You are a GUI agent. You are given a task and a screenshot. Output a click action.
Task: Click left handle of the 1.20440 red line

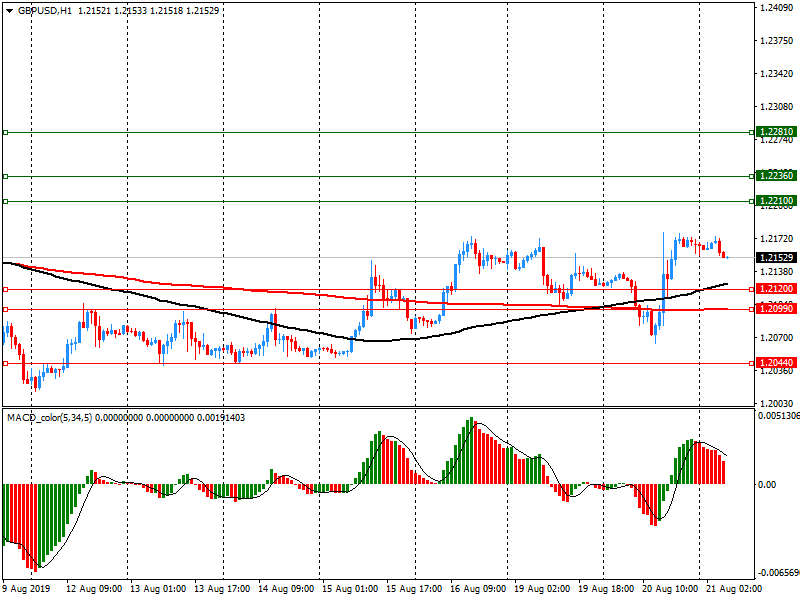click(6, 363)
